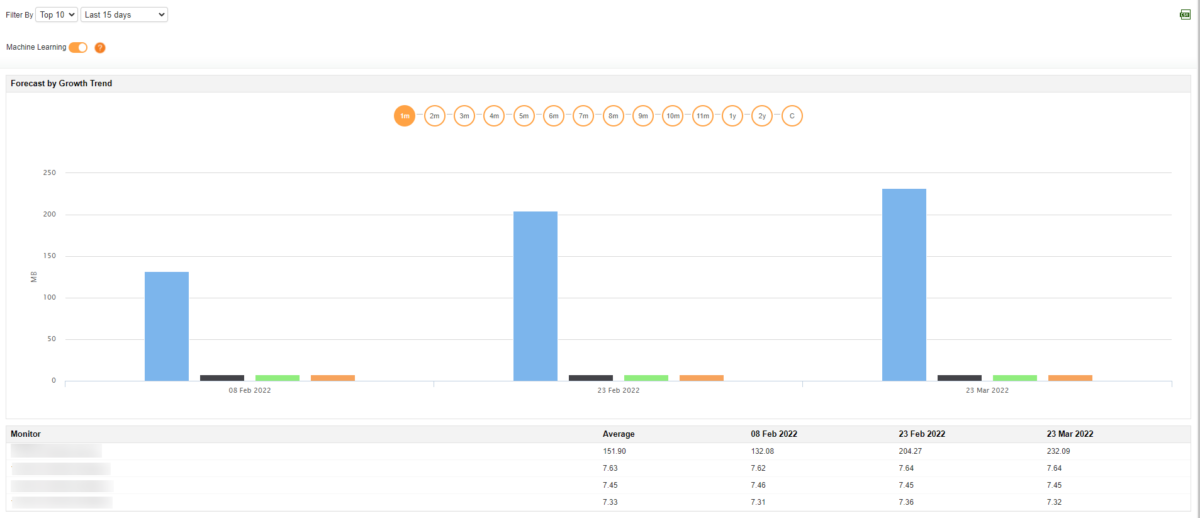Click the green bar for 08 Feb 2022
The image size is (1200, 518).
pos(277,378)
